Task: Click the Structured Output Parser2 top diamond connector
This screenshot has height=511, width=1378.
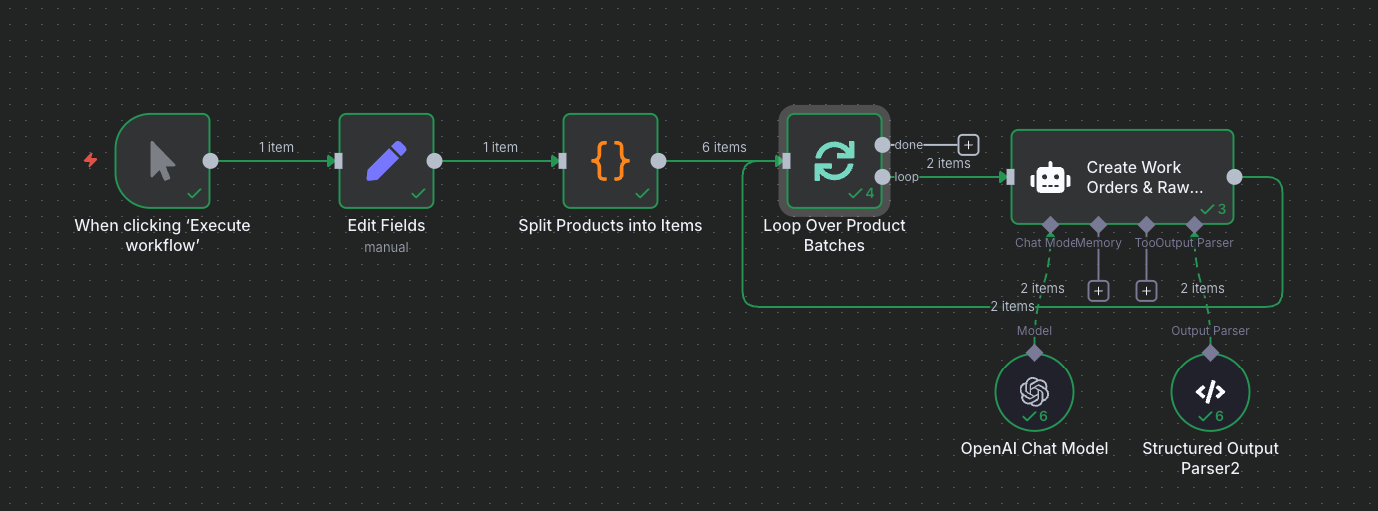Action: tap(1210, 352)
